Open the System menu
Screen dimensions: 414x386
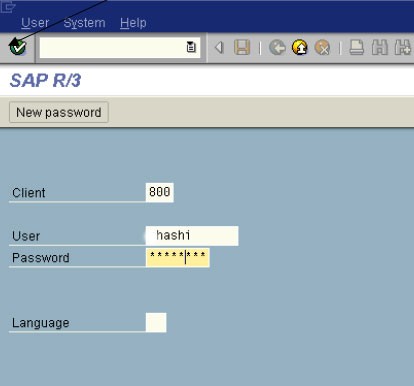84,23
